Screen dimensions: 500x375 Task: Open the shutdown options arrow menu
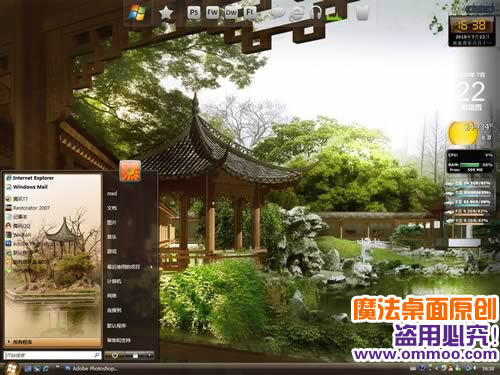tap(149, 355)
